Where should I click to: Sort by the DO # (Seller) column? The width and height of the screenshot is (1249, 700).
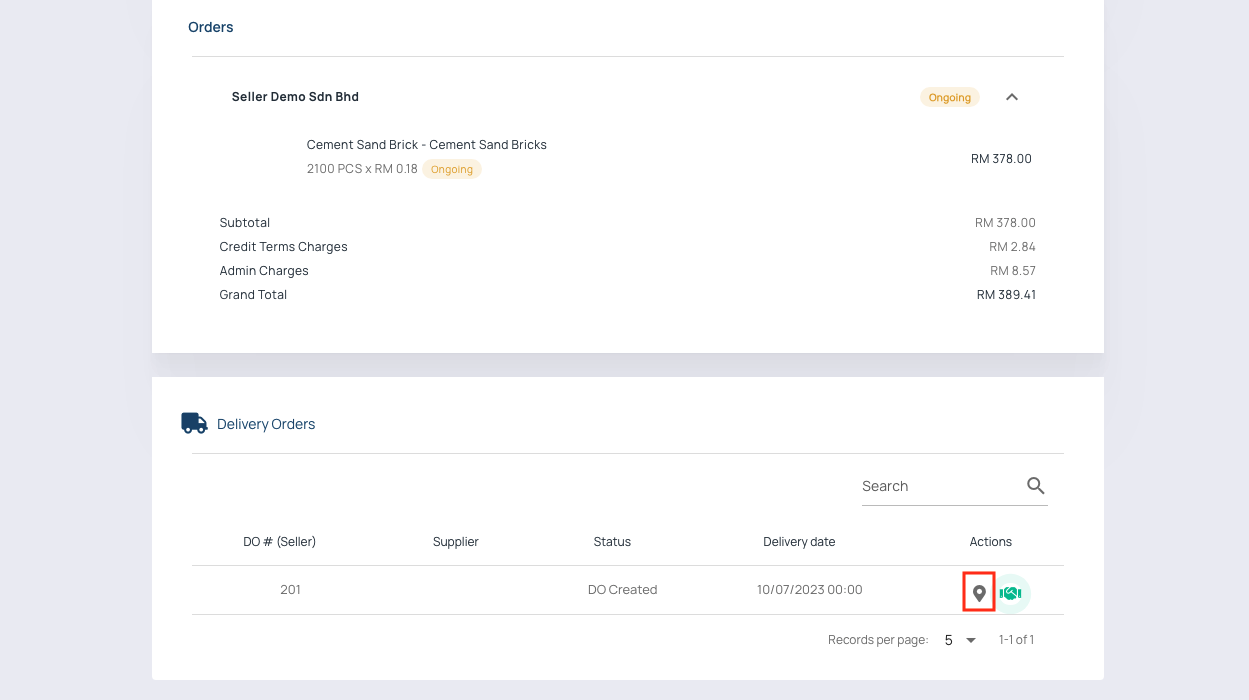279,542
